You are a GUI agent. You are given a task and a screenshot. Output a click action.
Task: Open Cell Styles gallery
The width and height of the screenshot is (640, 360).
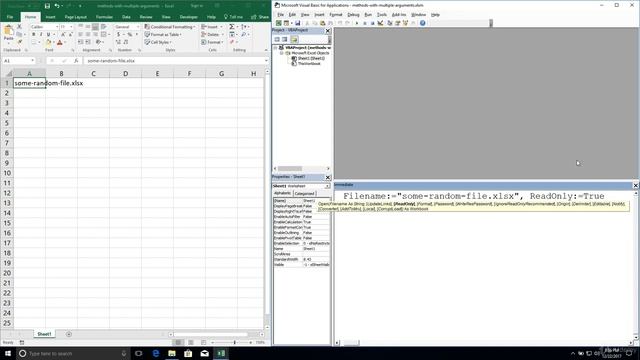click(158, 42)
